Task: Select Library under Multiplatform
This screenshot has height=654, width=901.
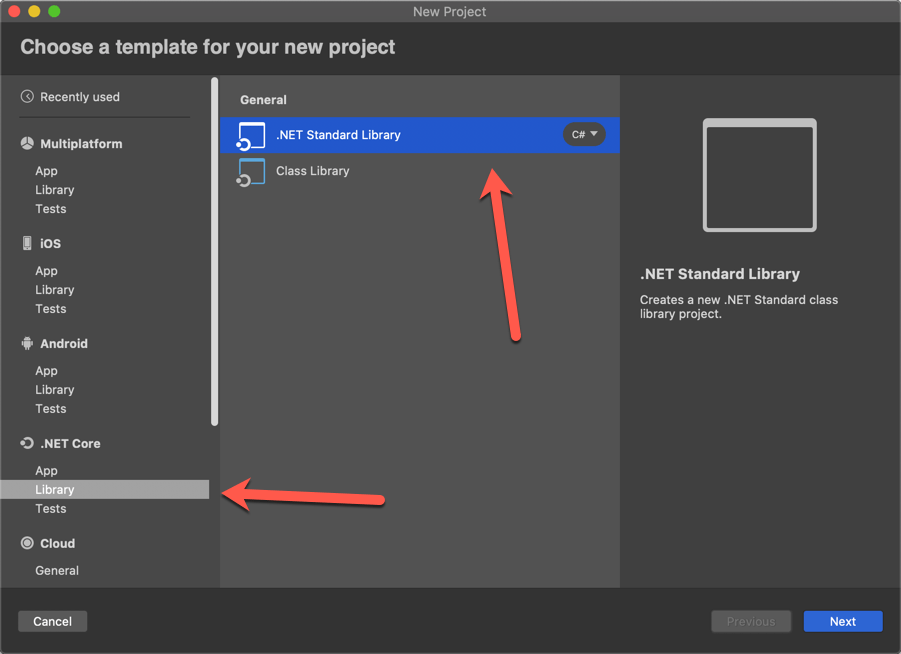Action: 55,189
